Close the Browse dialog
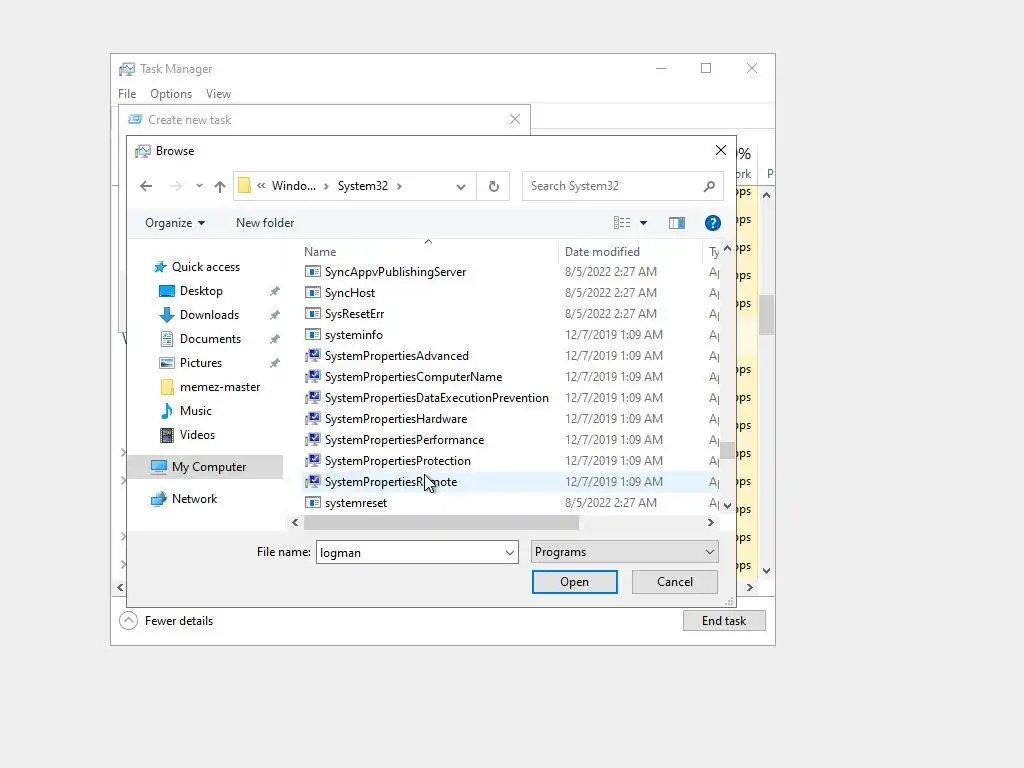The height and width of the screenshot is (768, 1024). pos(720,150)
